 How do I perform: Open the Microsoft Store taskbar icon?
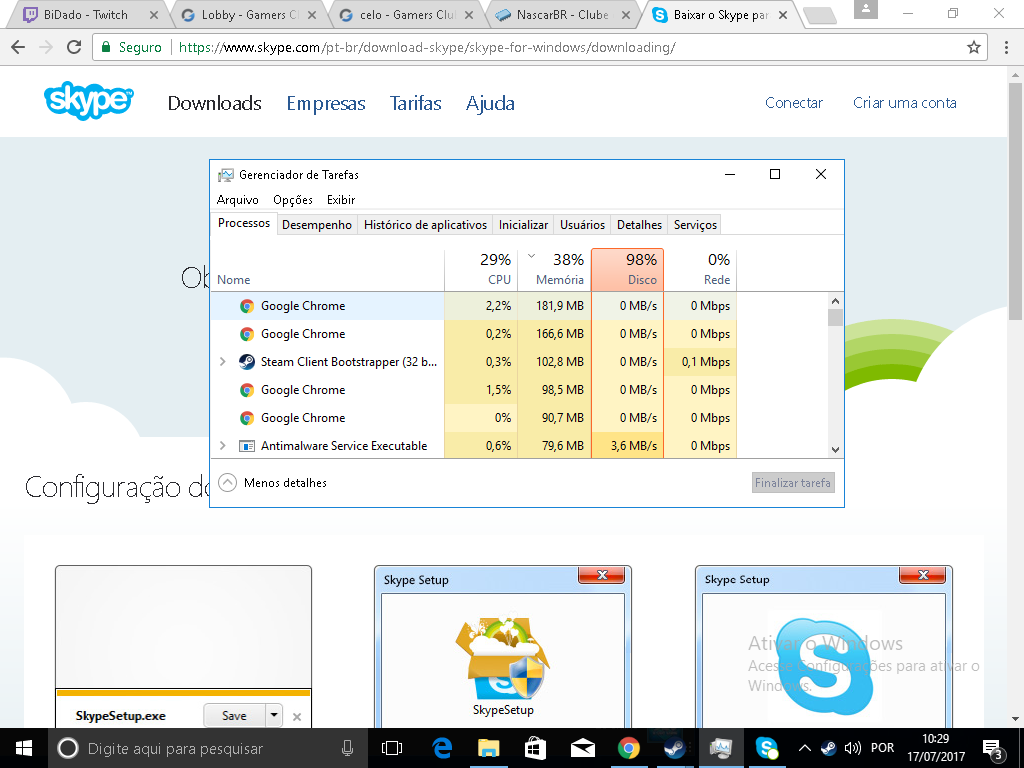pyautogui.click(x=536, y=748)
